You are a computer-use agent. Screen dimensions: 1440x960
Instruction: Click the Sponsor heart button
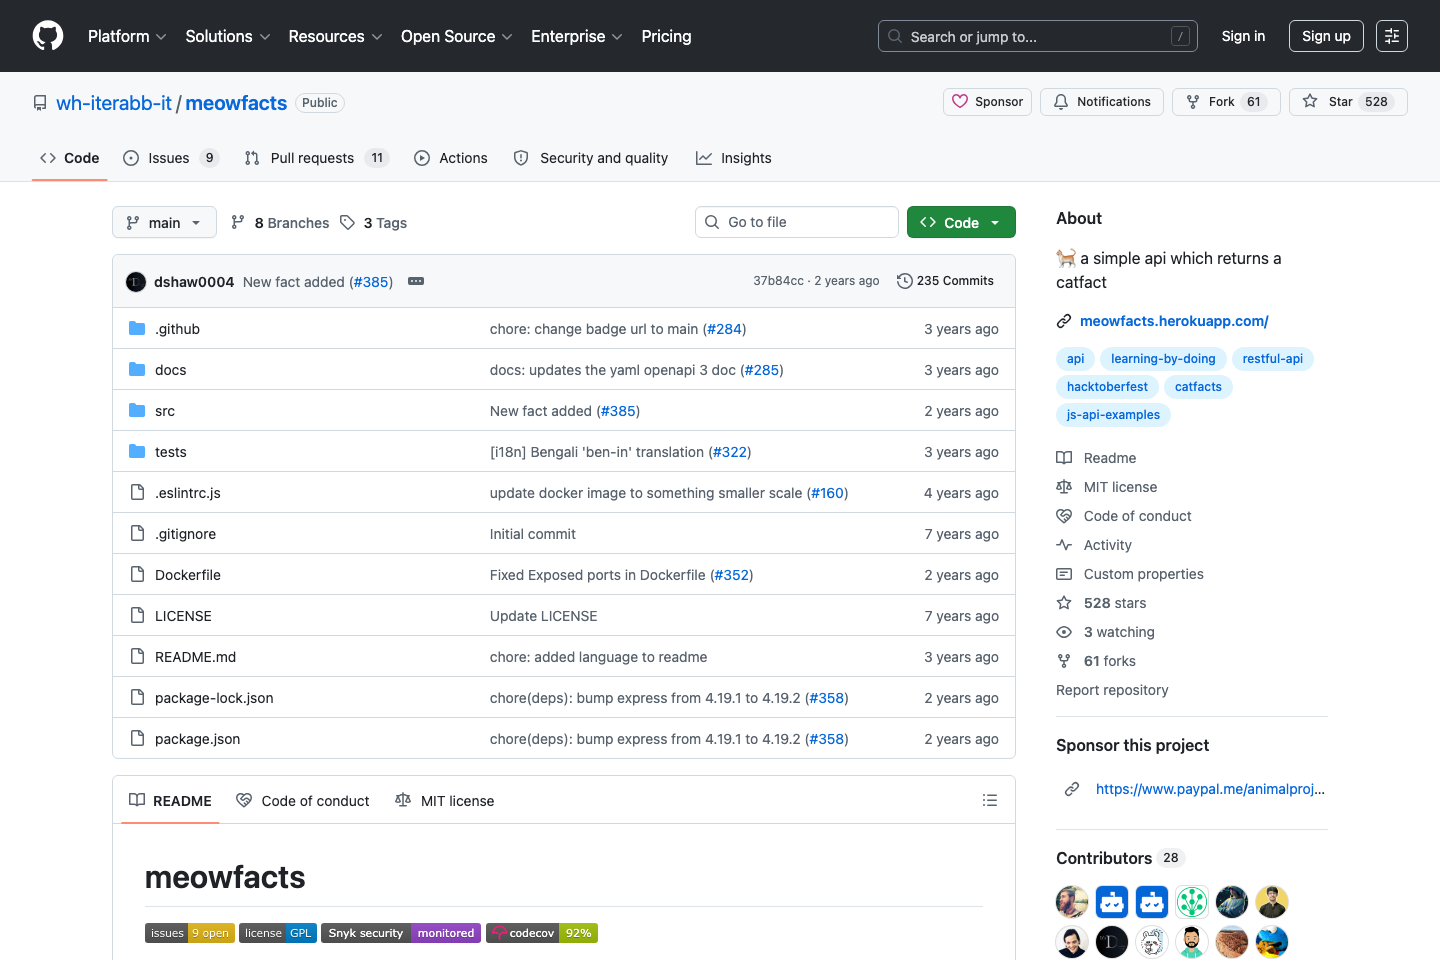point(988,102)
